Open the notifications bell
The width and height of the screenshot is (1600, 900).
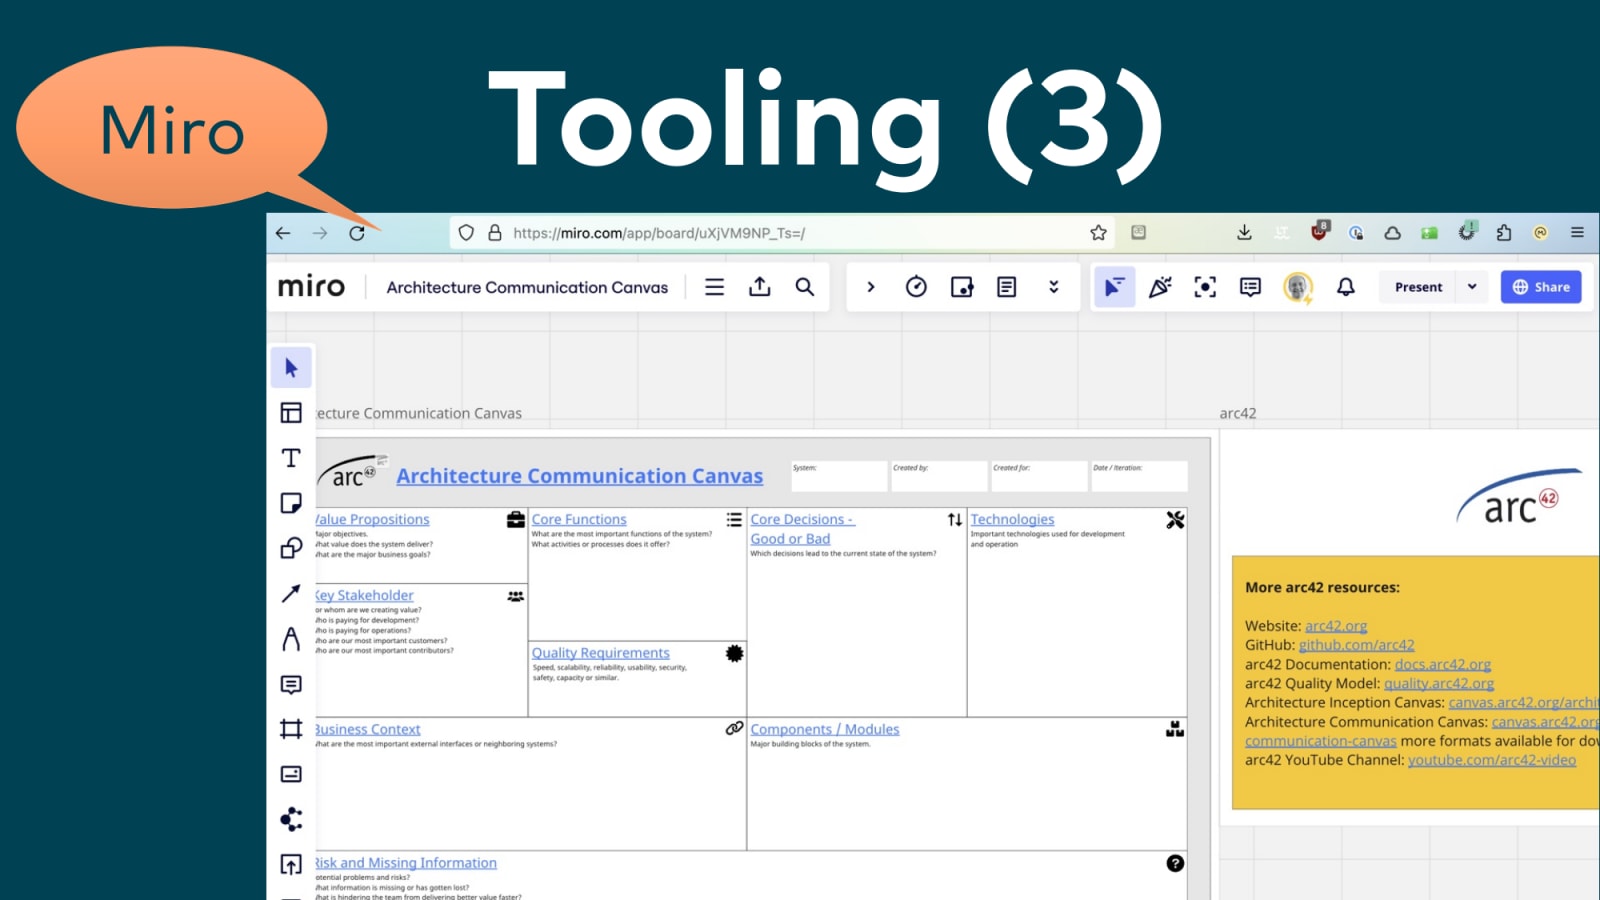[x=1346, y=287]
